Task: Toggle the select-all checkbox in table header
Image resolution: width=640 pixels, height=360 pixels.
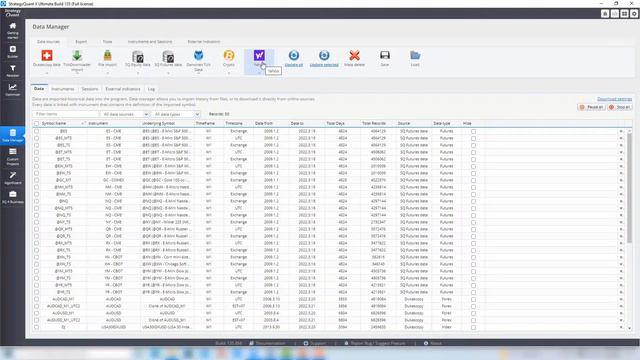Action: tap(36, 123)
